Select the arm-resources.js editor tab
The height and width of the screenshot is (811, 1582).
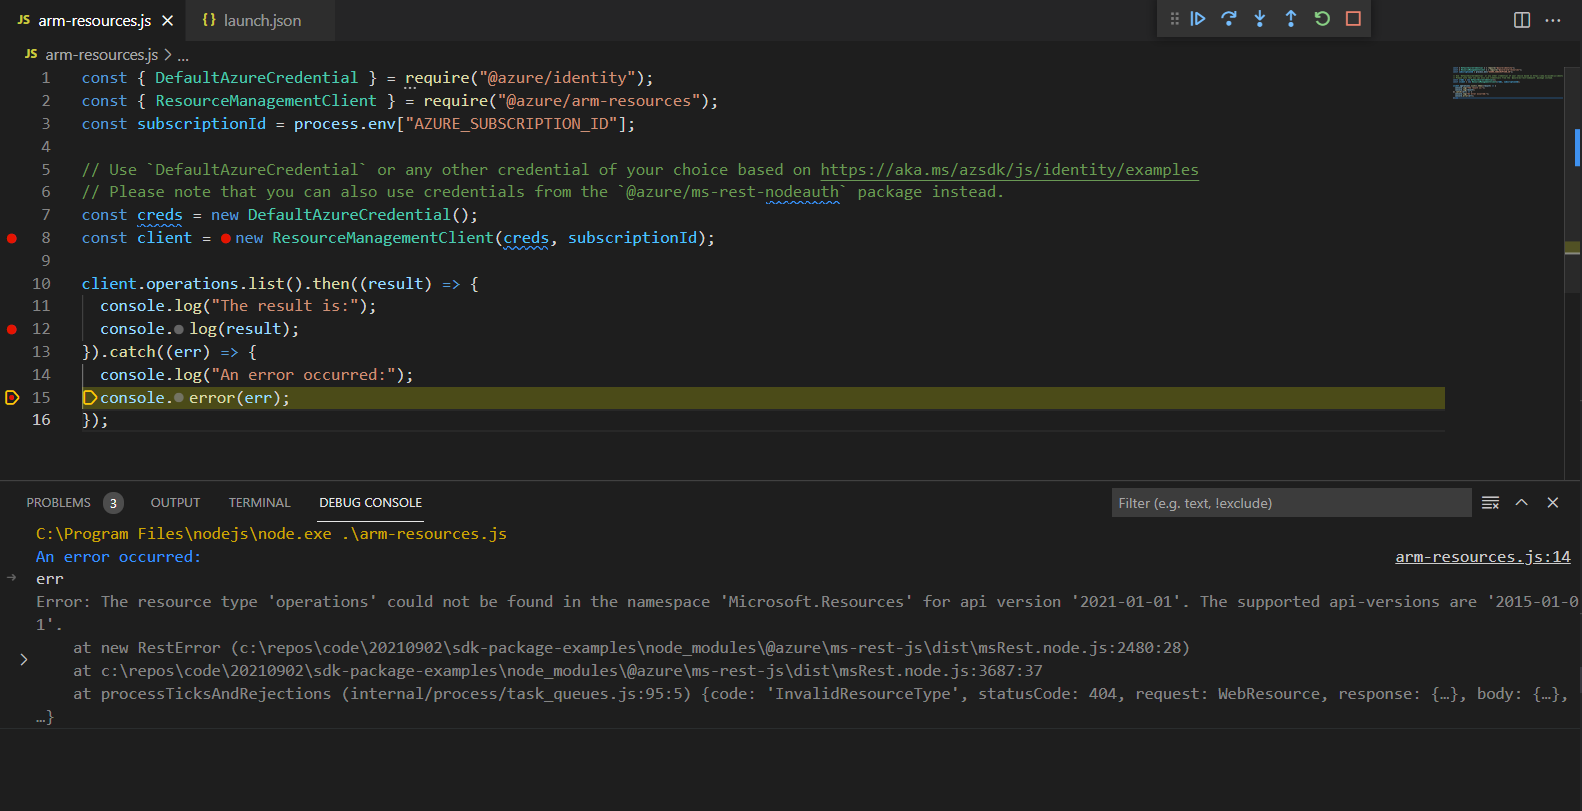(x=94, y=21)
